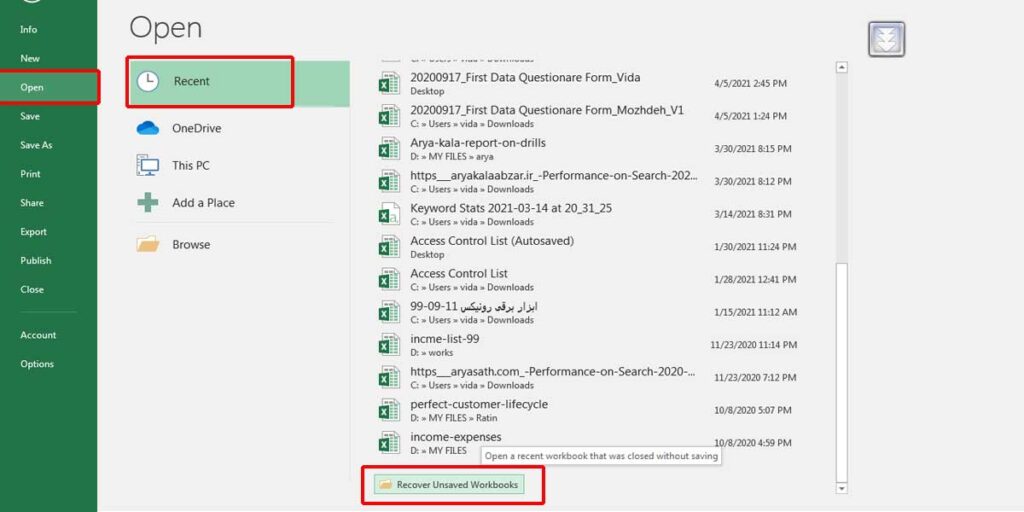Click the date 4/5/2021 2:45 PM
The height and width of the screenshot is (512, 1024).
click(750, 84)
